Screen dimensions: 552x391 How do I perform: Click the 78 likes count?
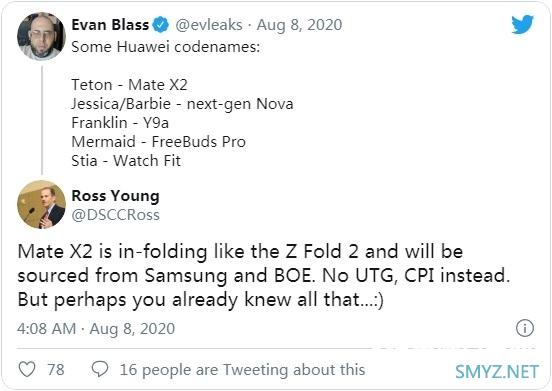(56, 370)
